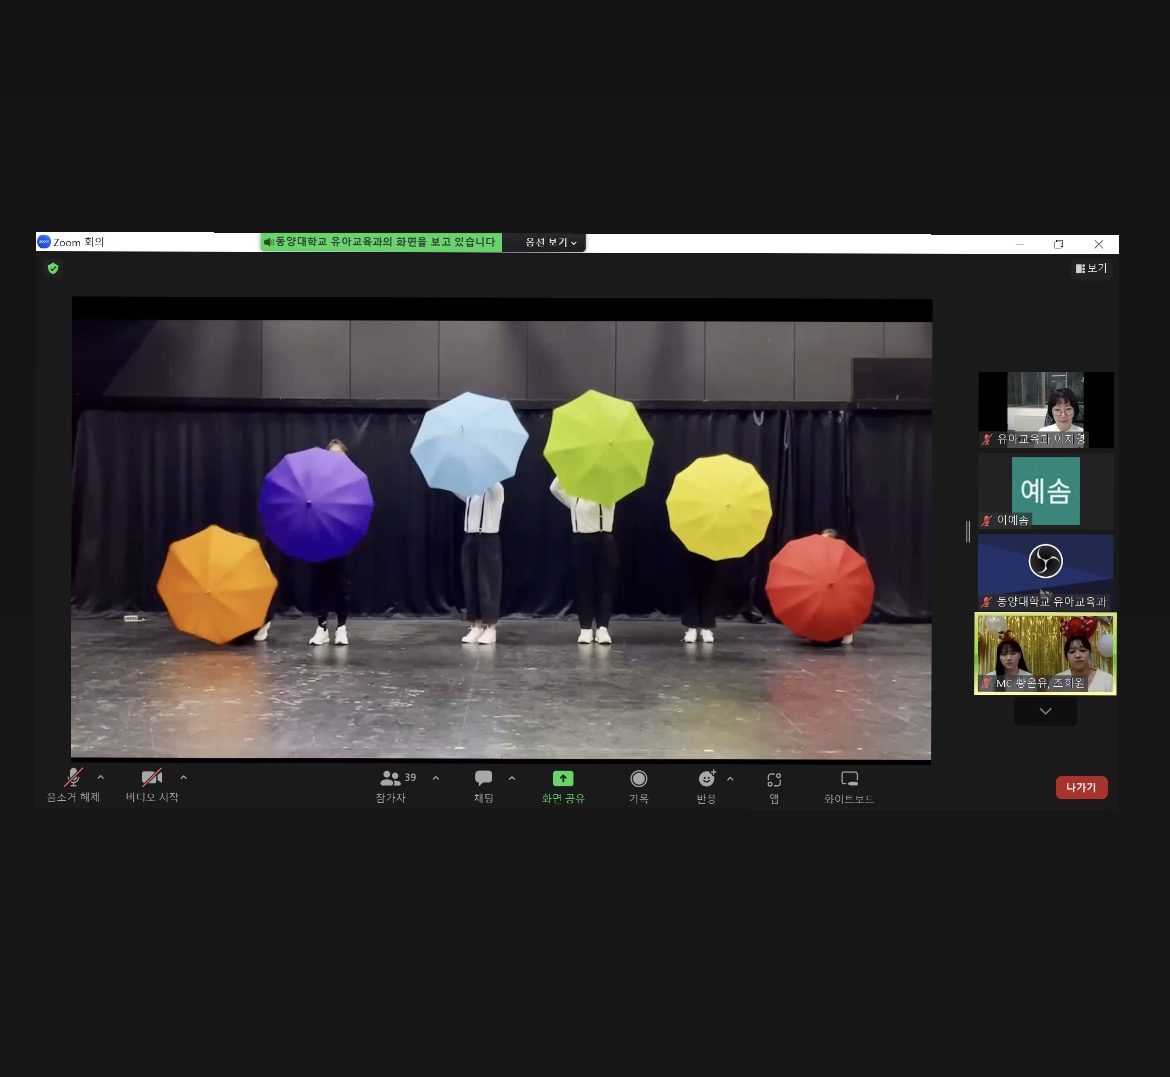Click the green screen-sharing notification banner
This screenshot has height=1077, width=1170.
point(380,242)
